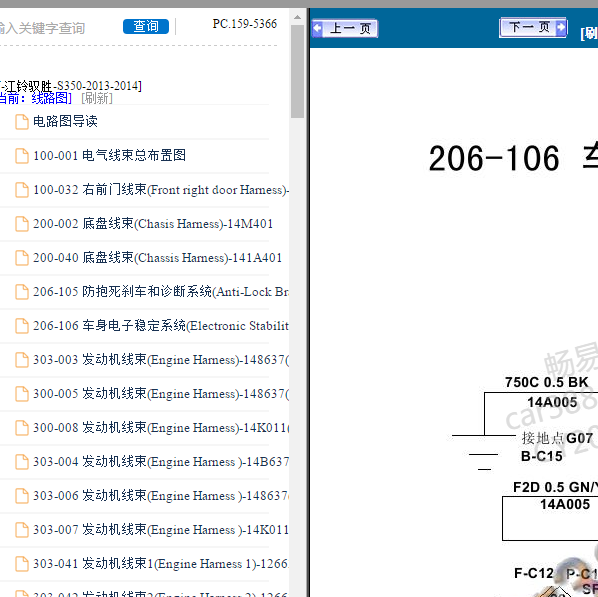
Task: Click document icon beside 303-004
Action: [22, 461]
